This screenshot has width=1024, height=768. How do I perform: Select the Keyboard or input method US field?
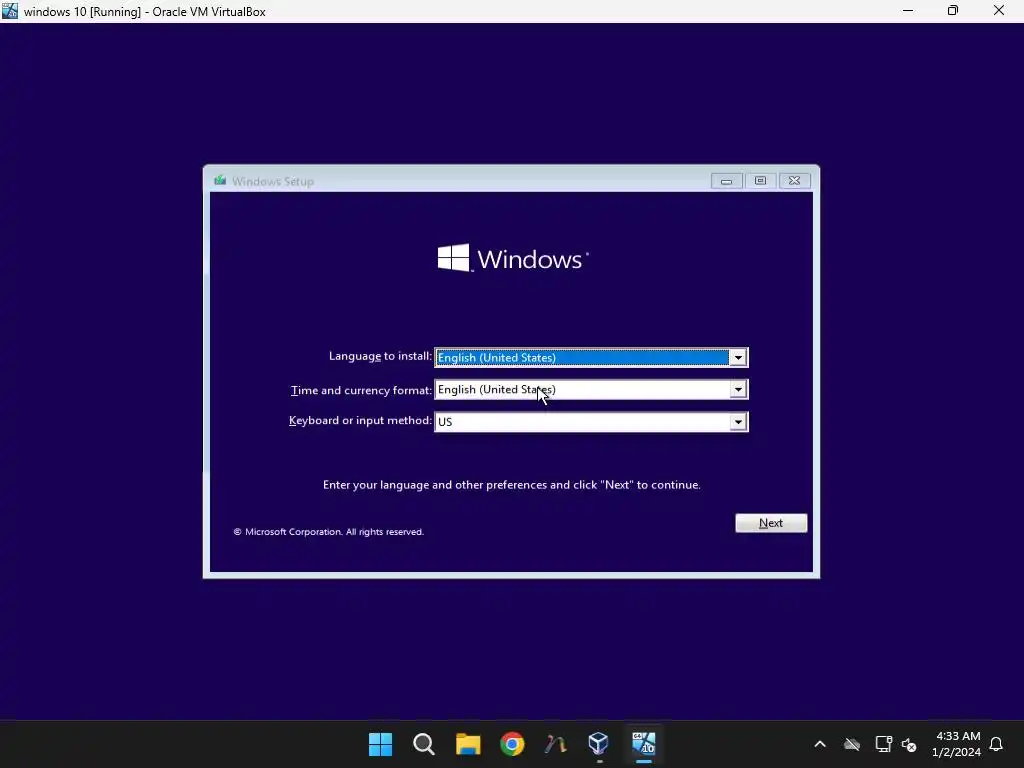pyautogui.click(x=591, y=422)
